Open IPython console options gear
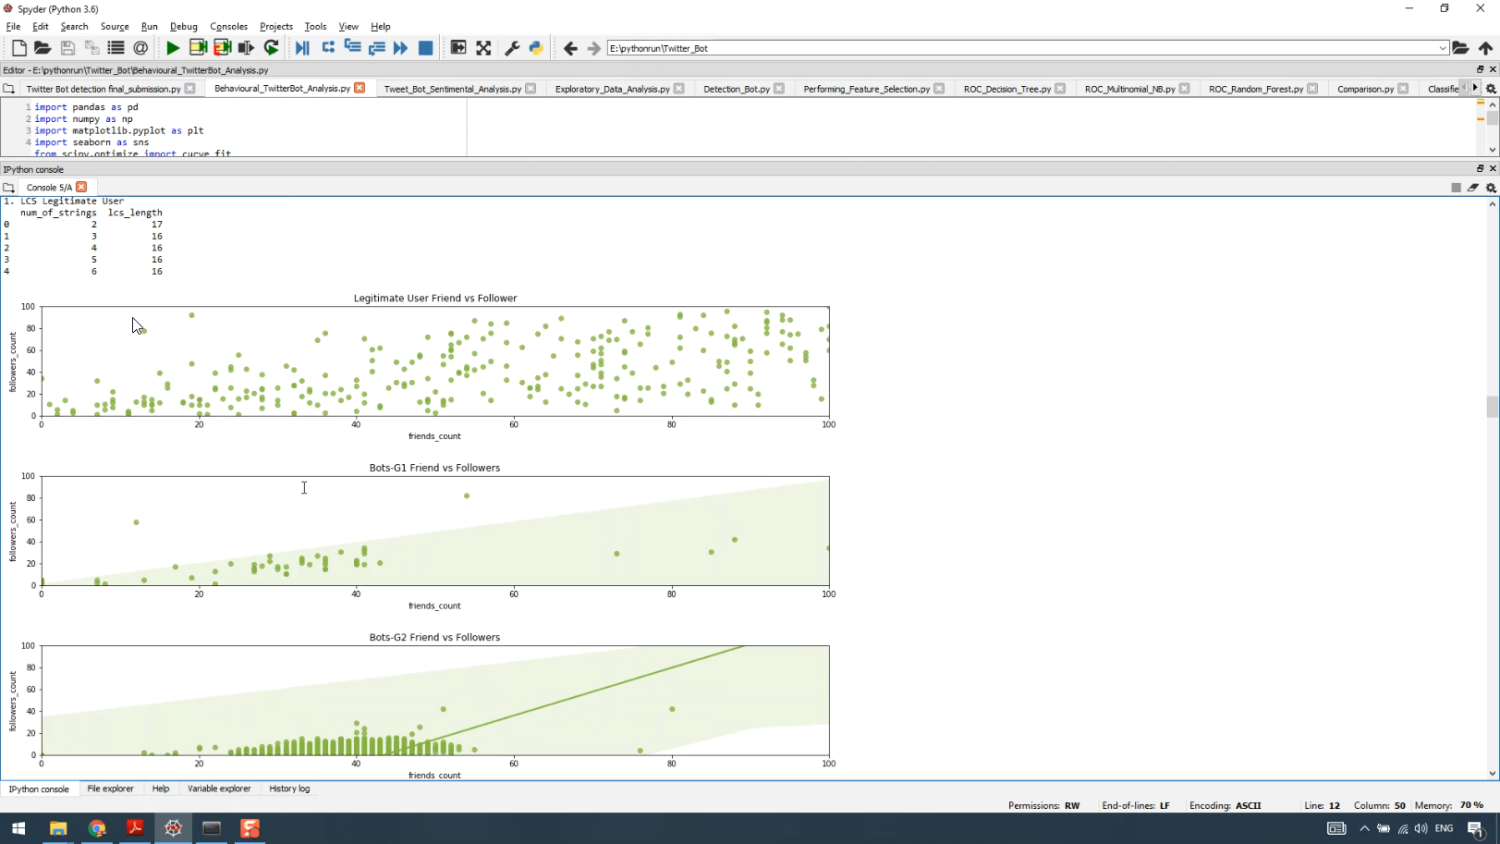Screen dimensions: 1500x844 click(1490, 188)
